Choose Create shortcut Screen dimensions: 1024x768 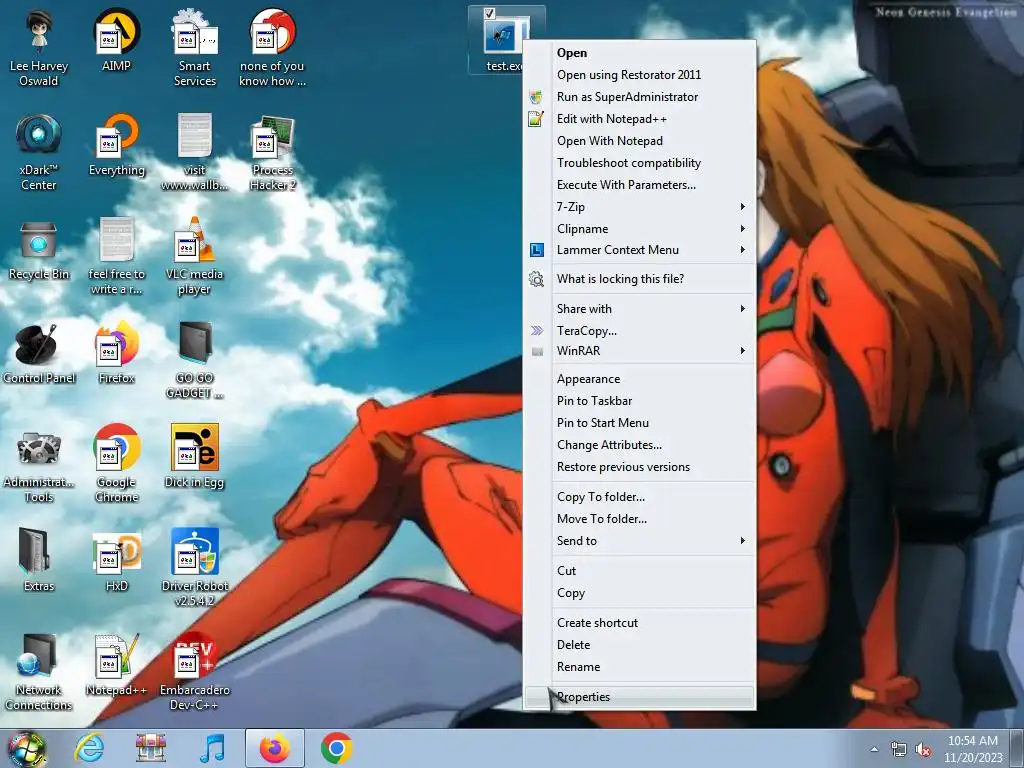click(x=640, y=623)
